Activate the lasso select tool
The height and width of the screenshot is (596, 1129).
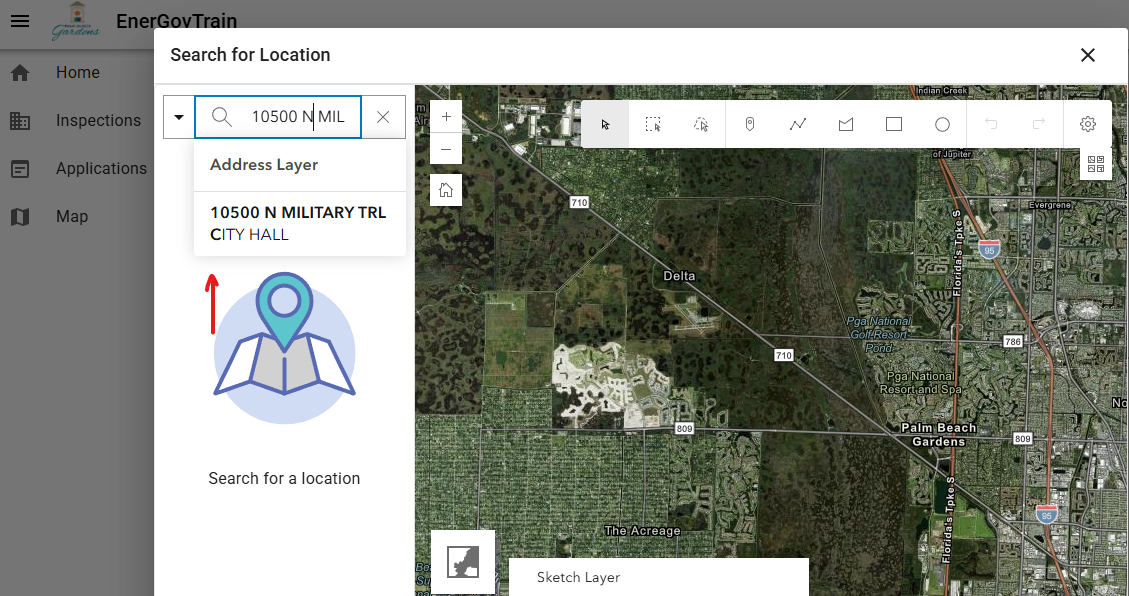pos(701,124)
